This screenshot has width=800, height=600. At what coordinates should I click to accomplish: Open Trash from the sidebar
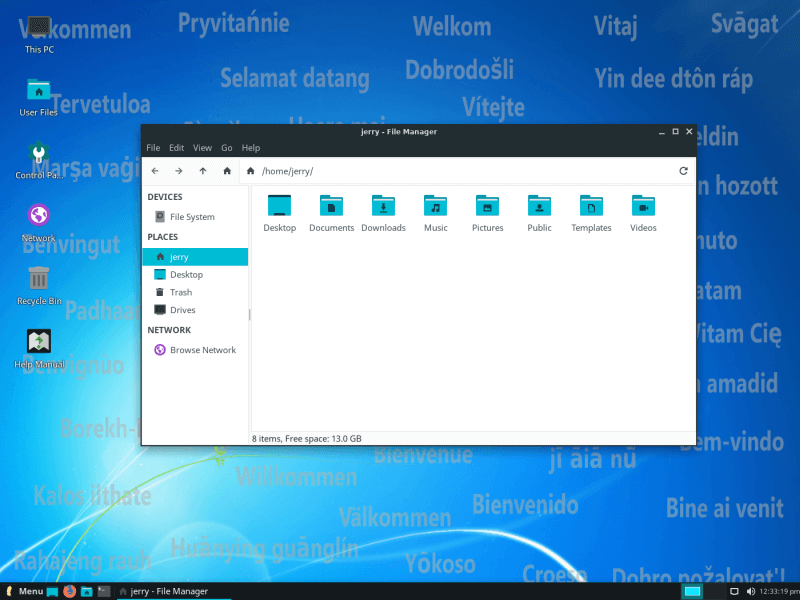click(180, 292)
